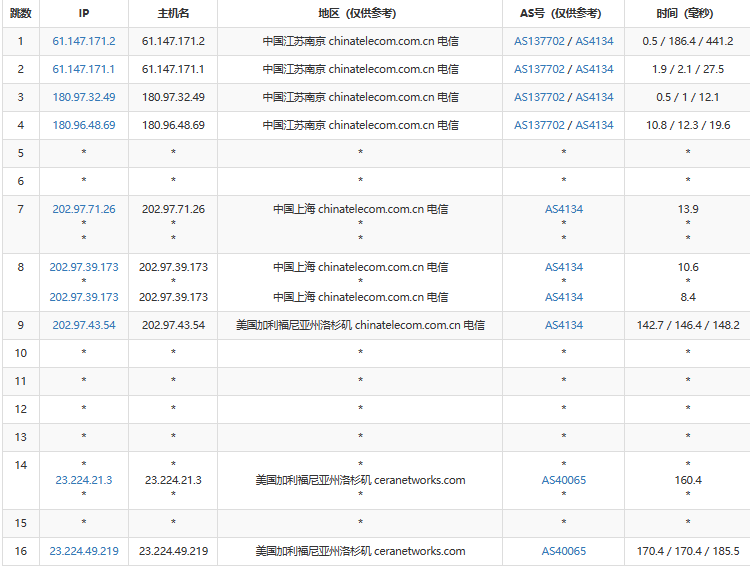The height and width of the screenshot is (568, 750).
Task: Select time value 142.7 / 146.4 / 148.2
Action: (x=687, y=325)
